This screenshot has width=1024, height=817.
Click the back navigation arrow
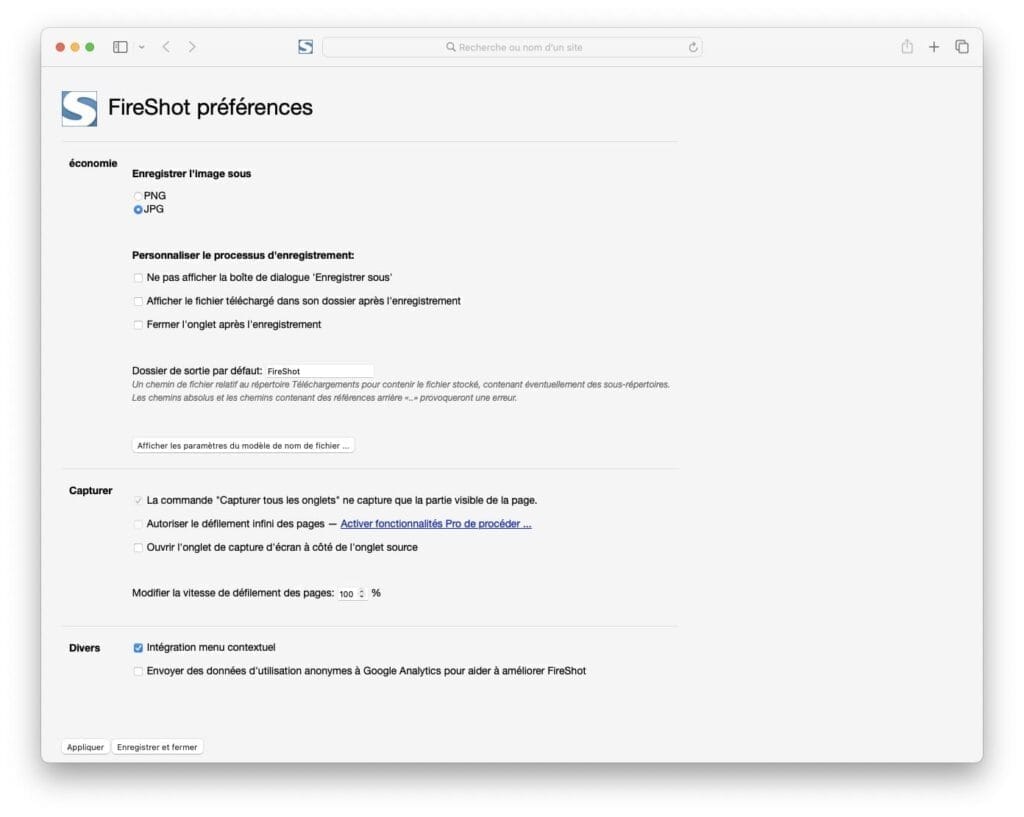click(166, 46)
